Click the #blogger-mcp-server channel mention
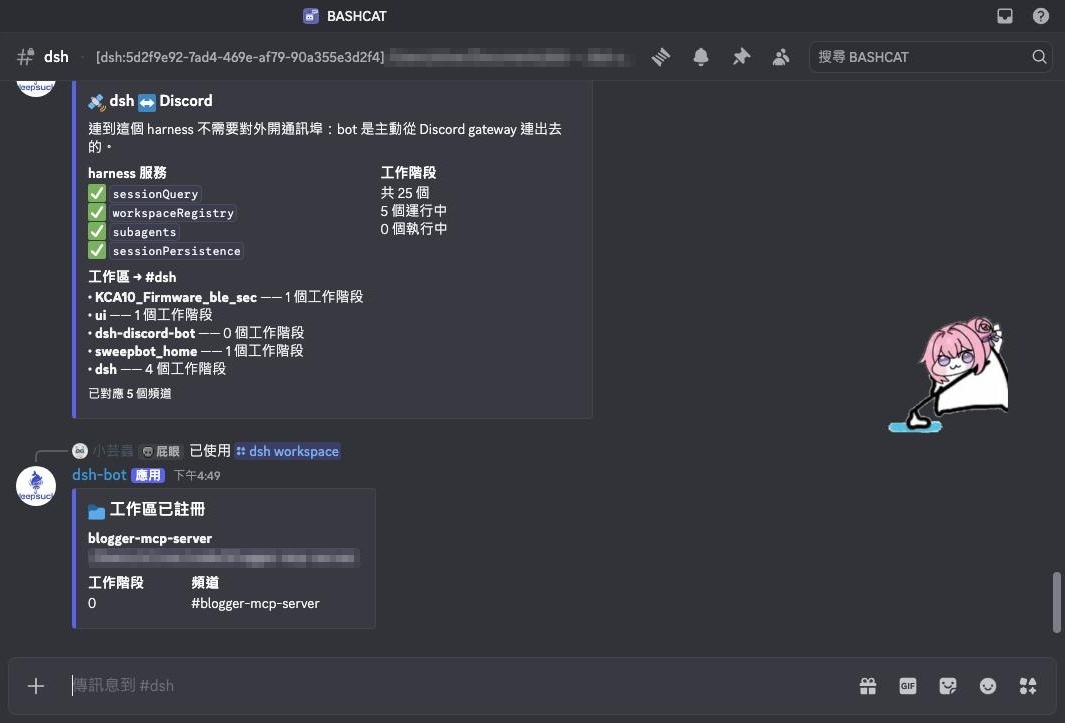The height and width of the screenshot is (723, 1065). 255,603
